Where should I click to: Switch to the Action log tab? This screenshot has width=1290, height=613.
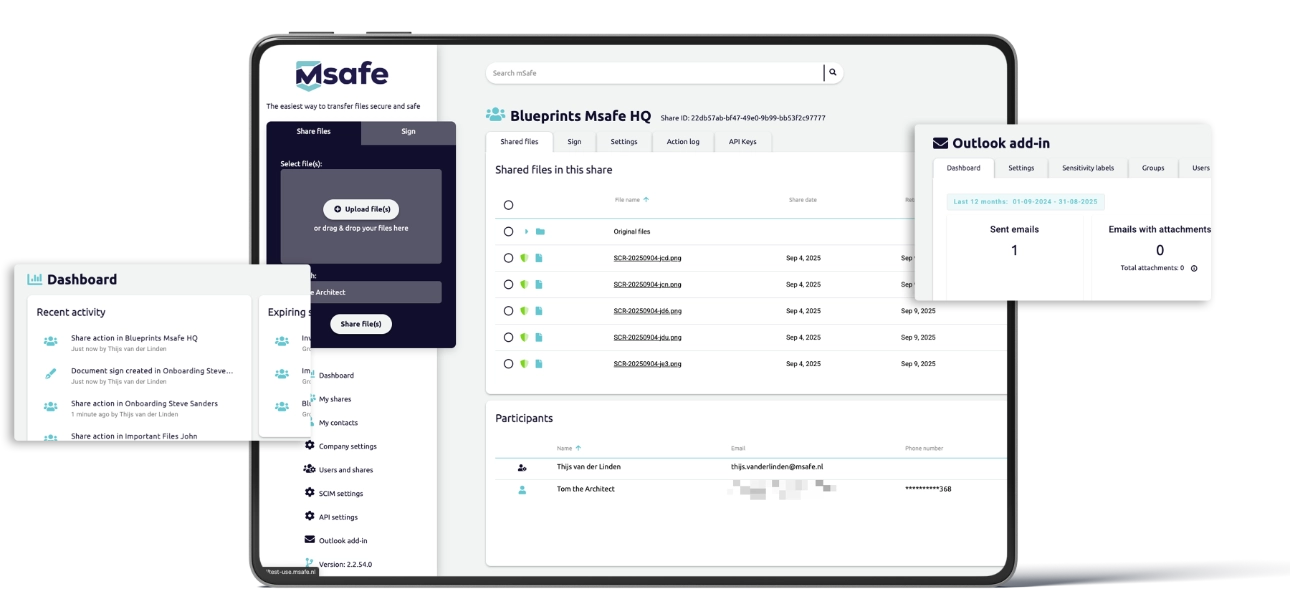[x=681, y=141]
